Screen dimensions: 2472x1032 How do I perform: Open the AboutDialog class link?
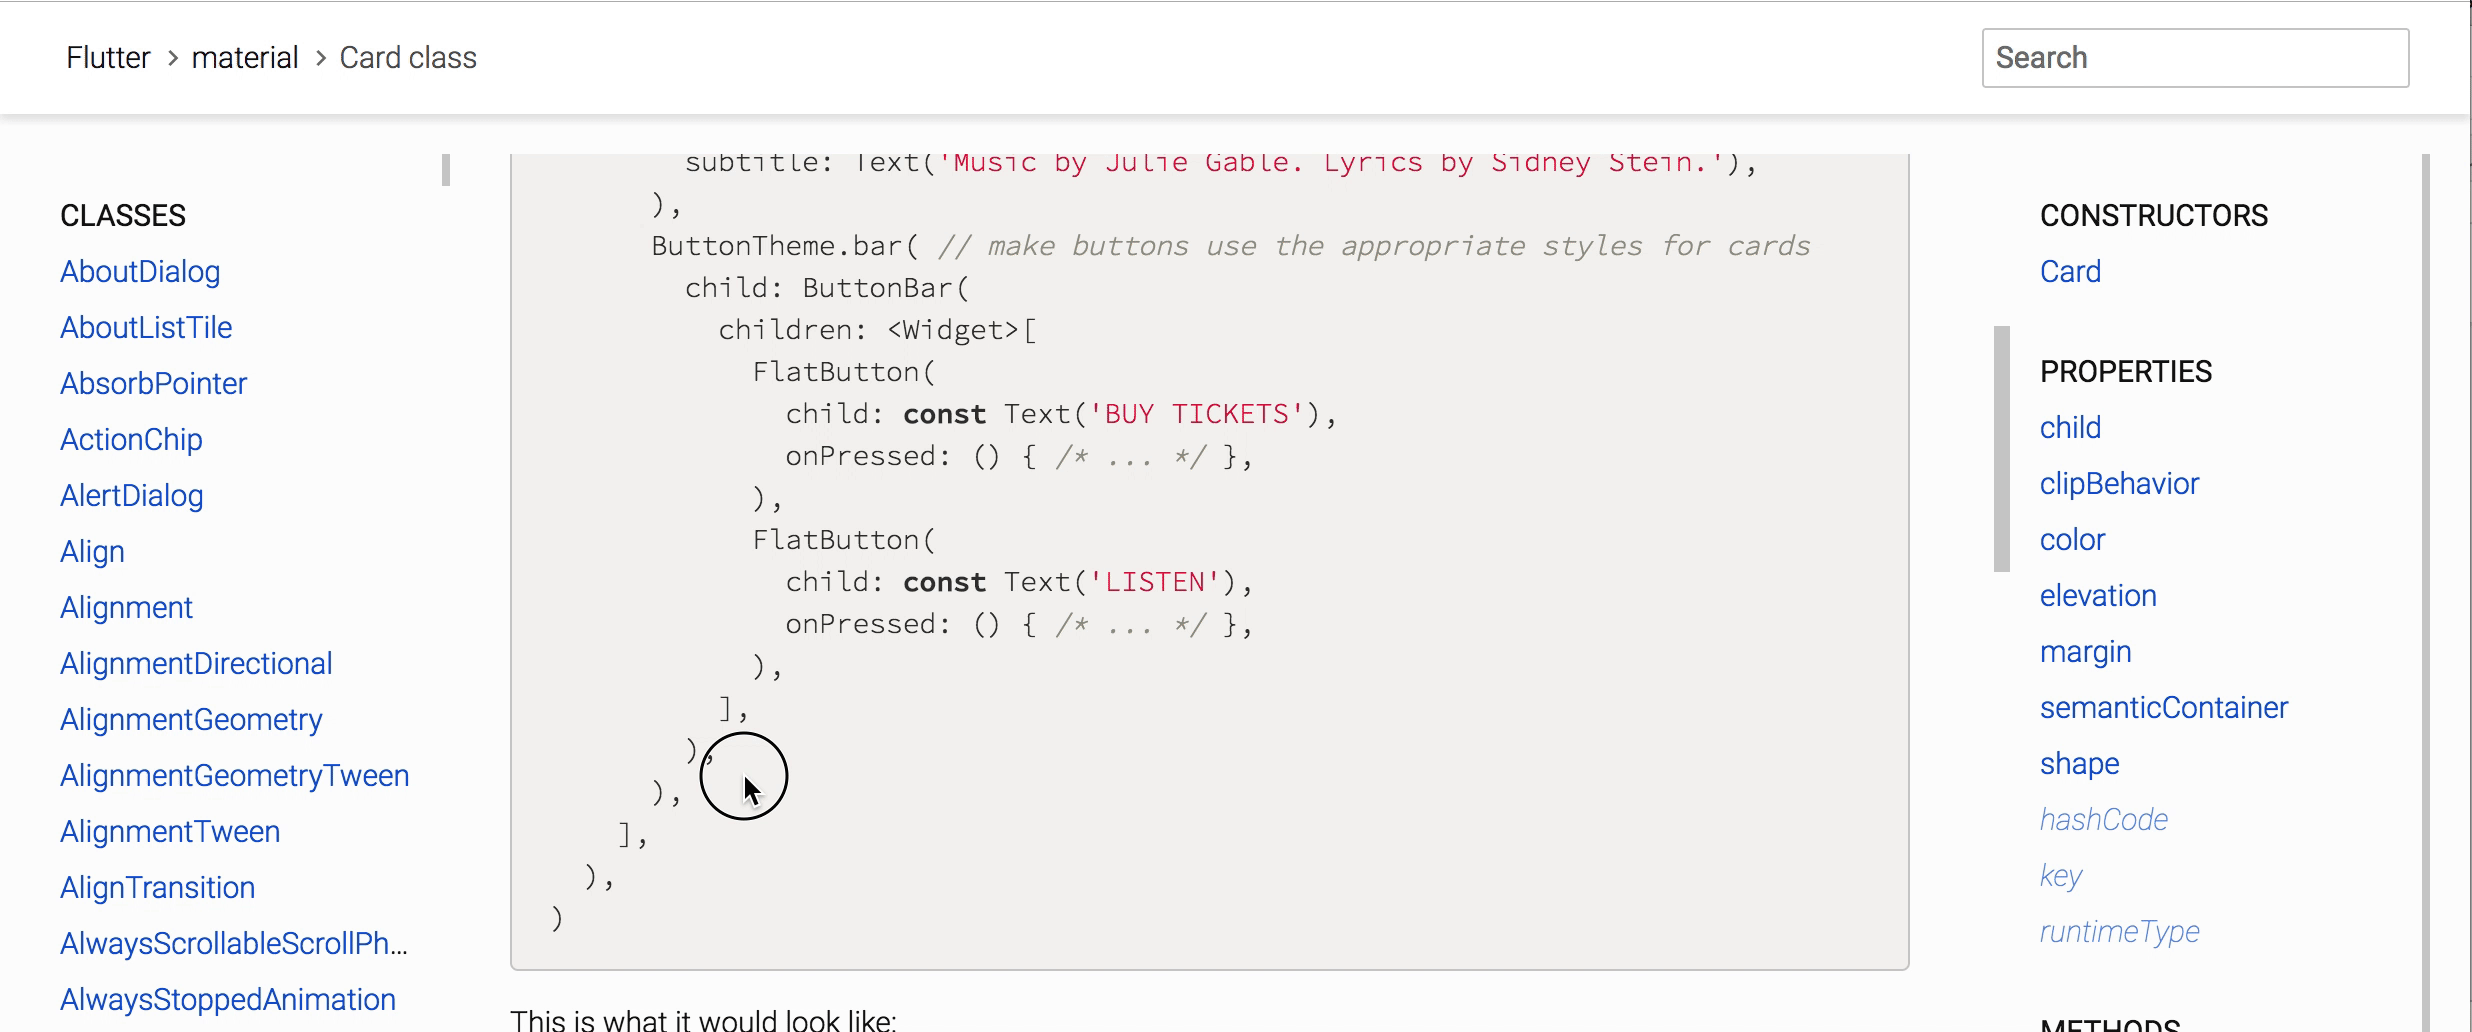point(140,272)
